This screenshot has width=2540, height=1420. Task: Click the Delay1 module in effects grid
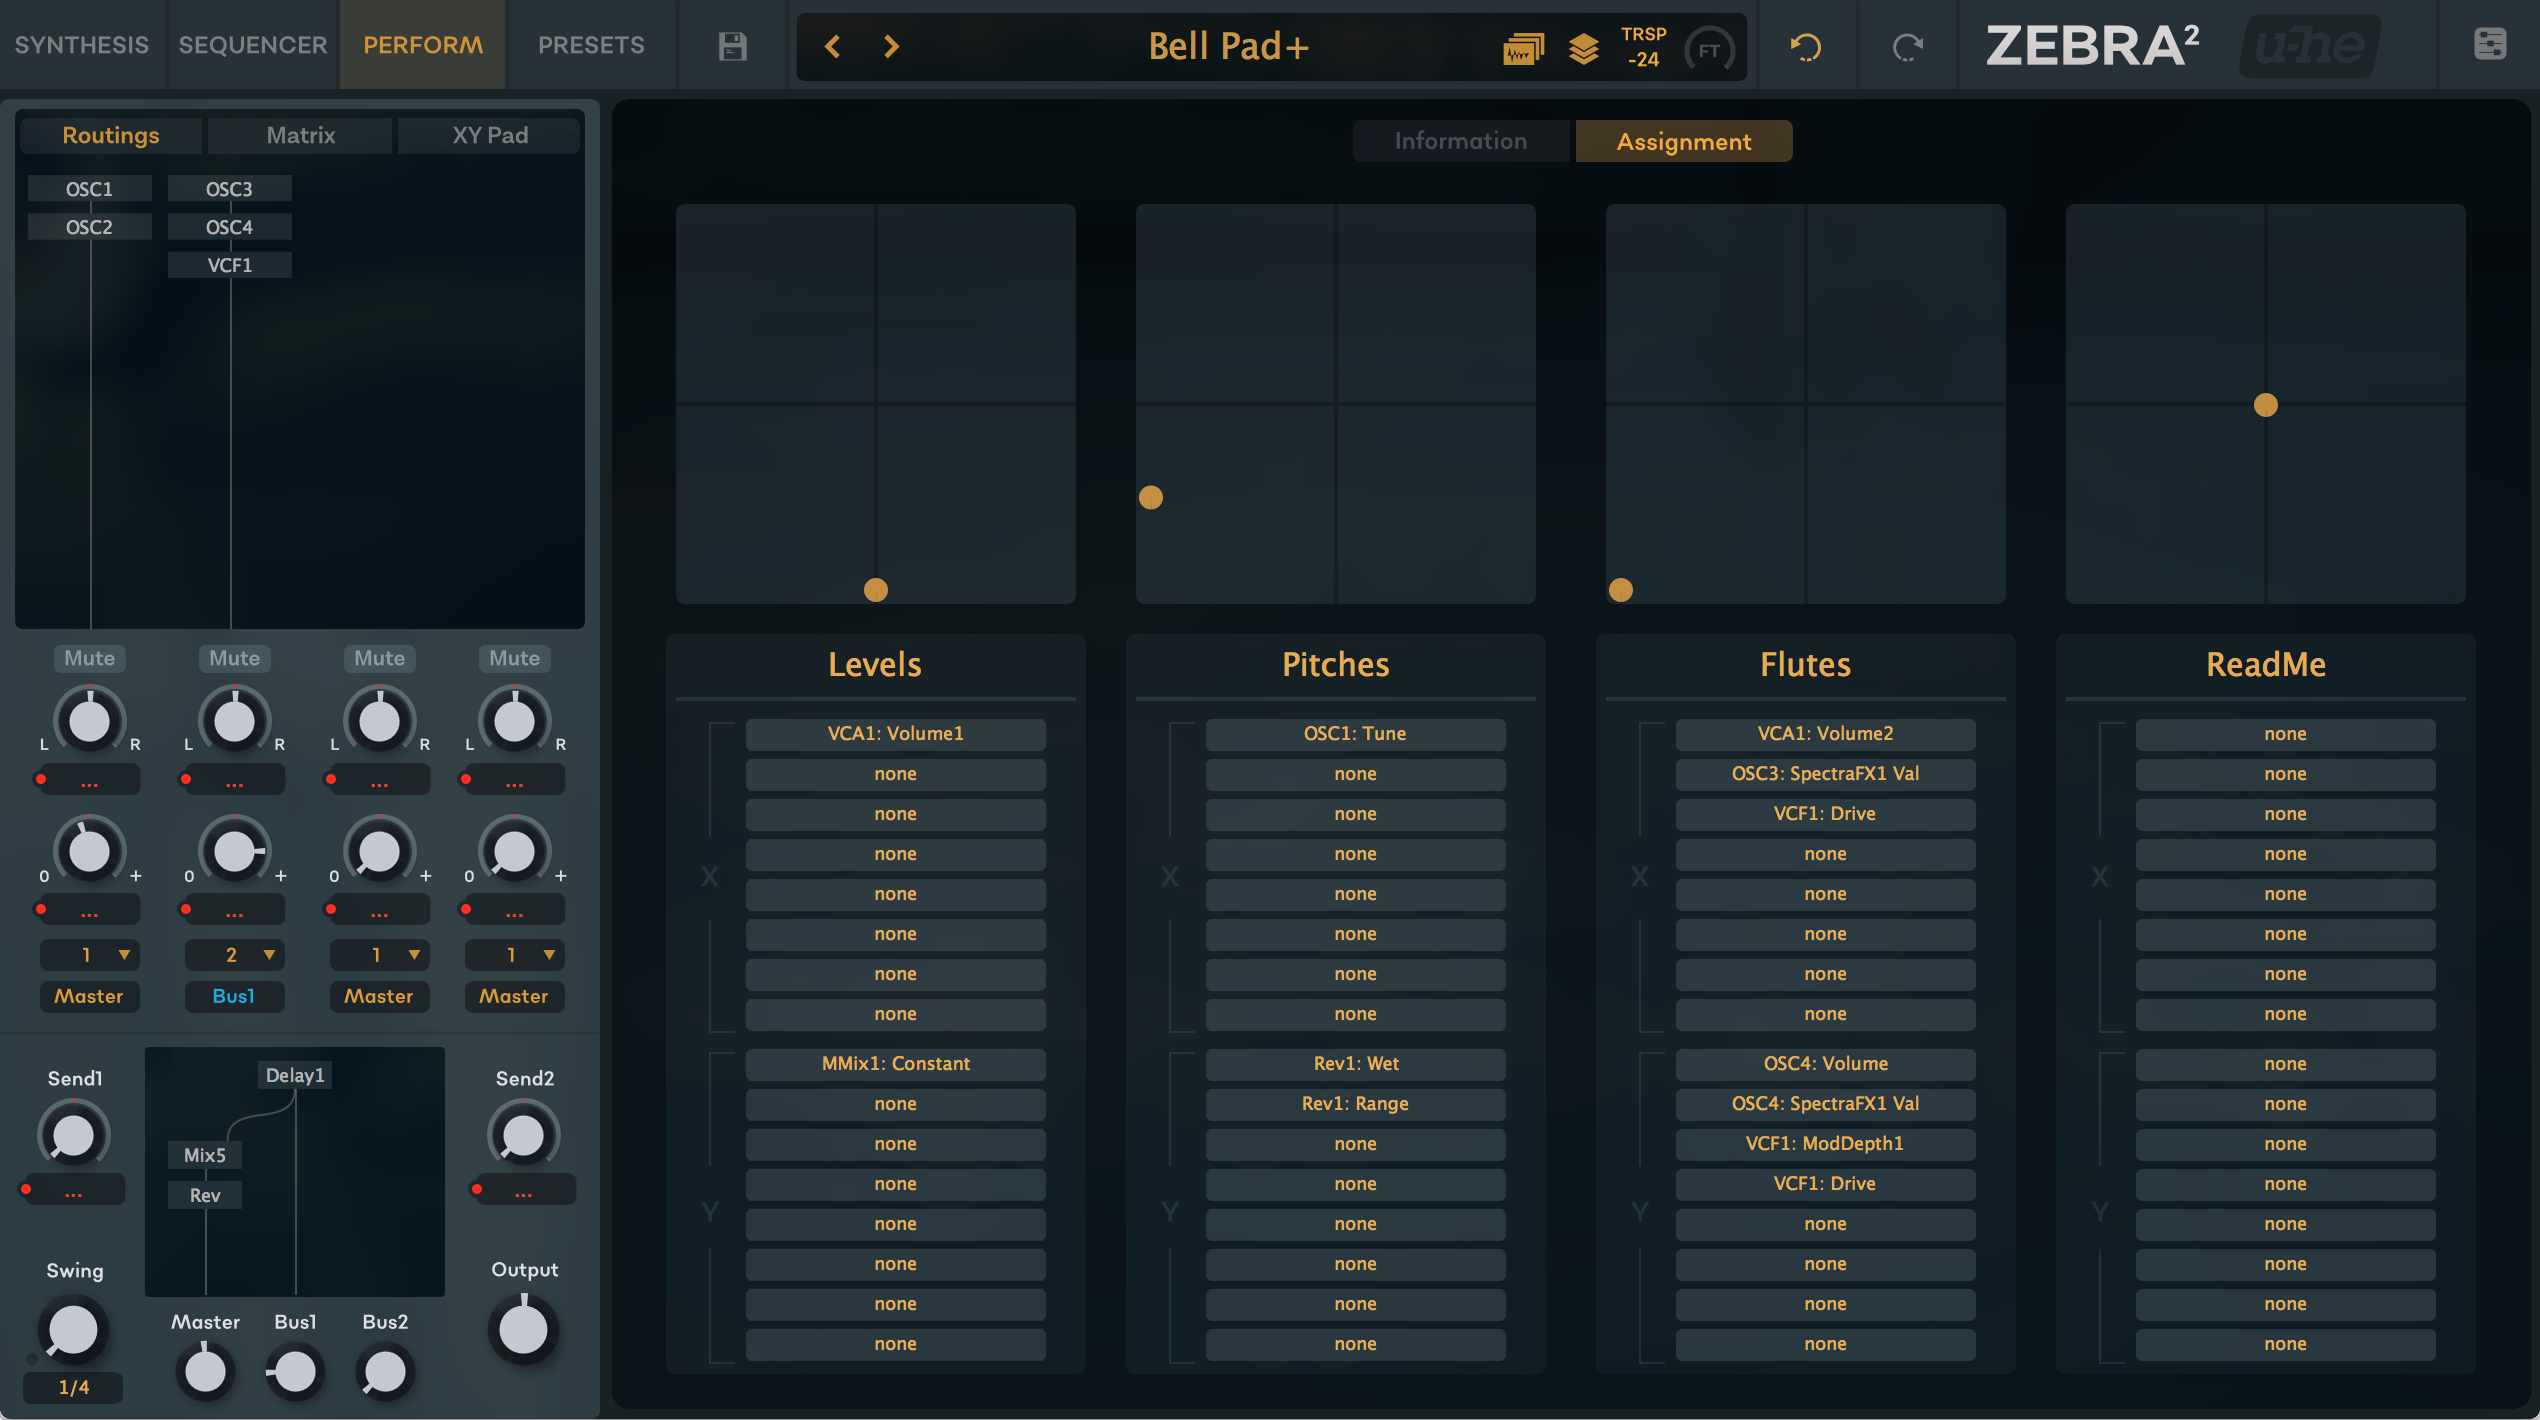(x=295, y=1075)
